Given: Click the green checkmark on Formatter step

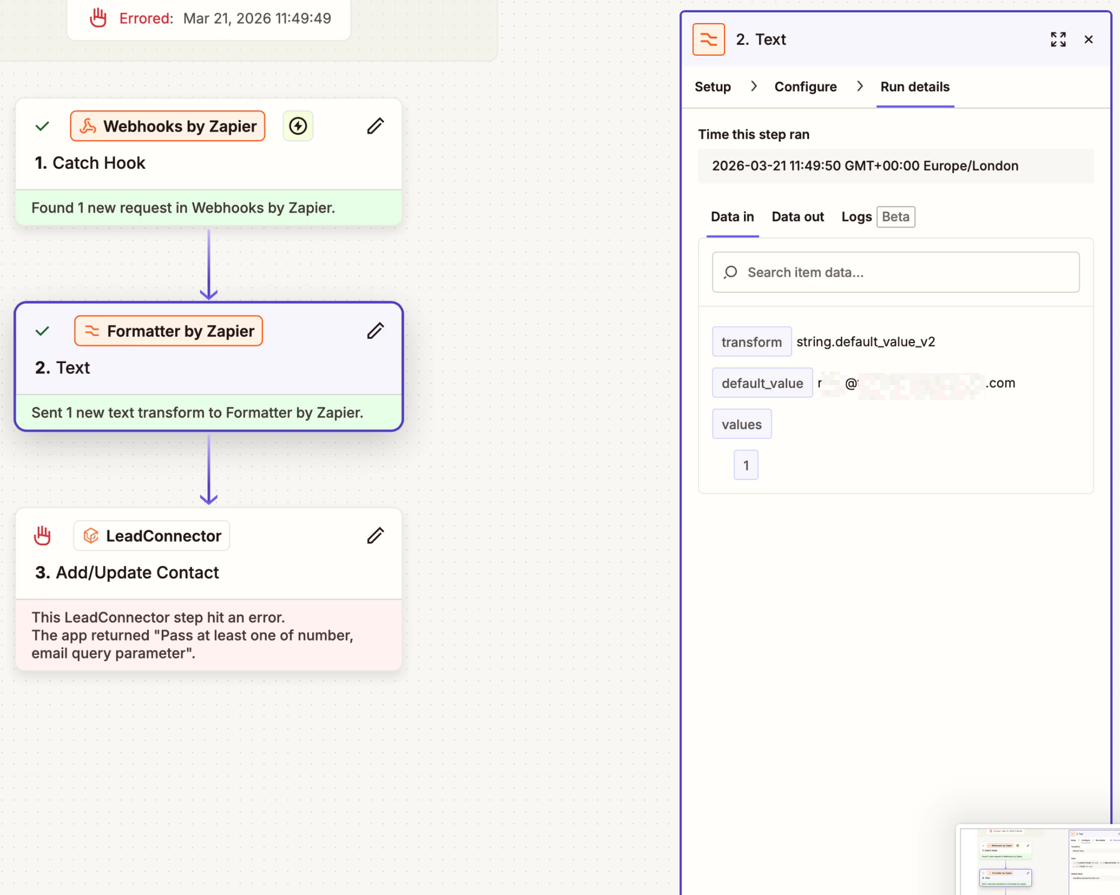Looking at the screenshot, I should [42, 331].
